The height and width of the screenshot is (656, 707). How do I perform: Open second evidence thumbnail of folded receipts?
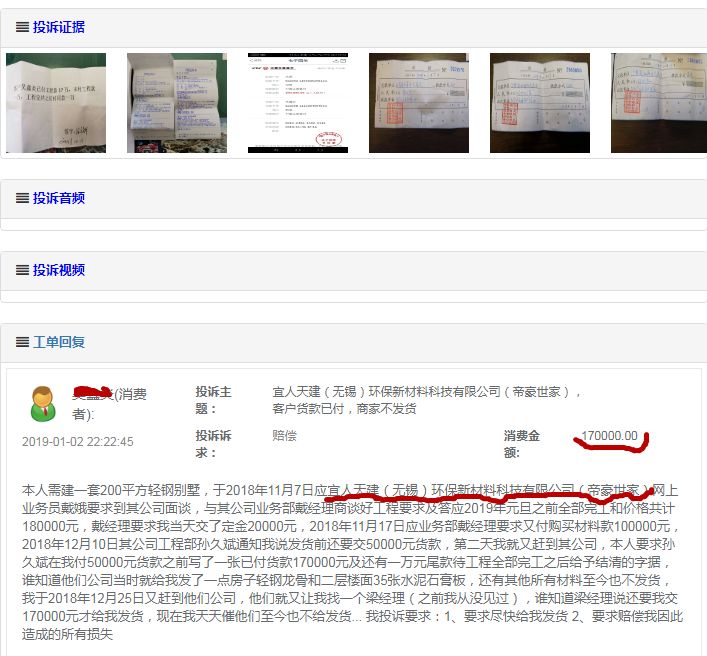[x=177, y=103]
